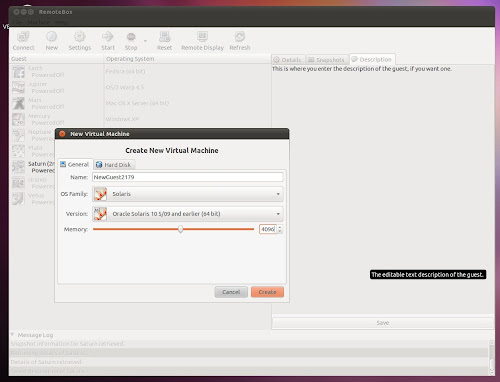
Task: Click the Solaris OS family icon
Action: [x=100, y=194]
